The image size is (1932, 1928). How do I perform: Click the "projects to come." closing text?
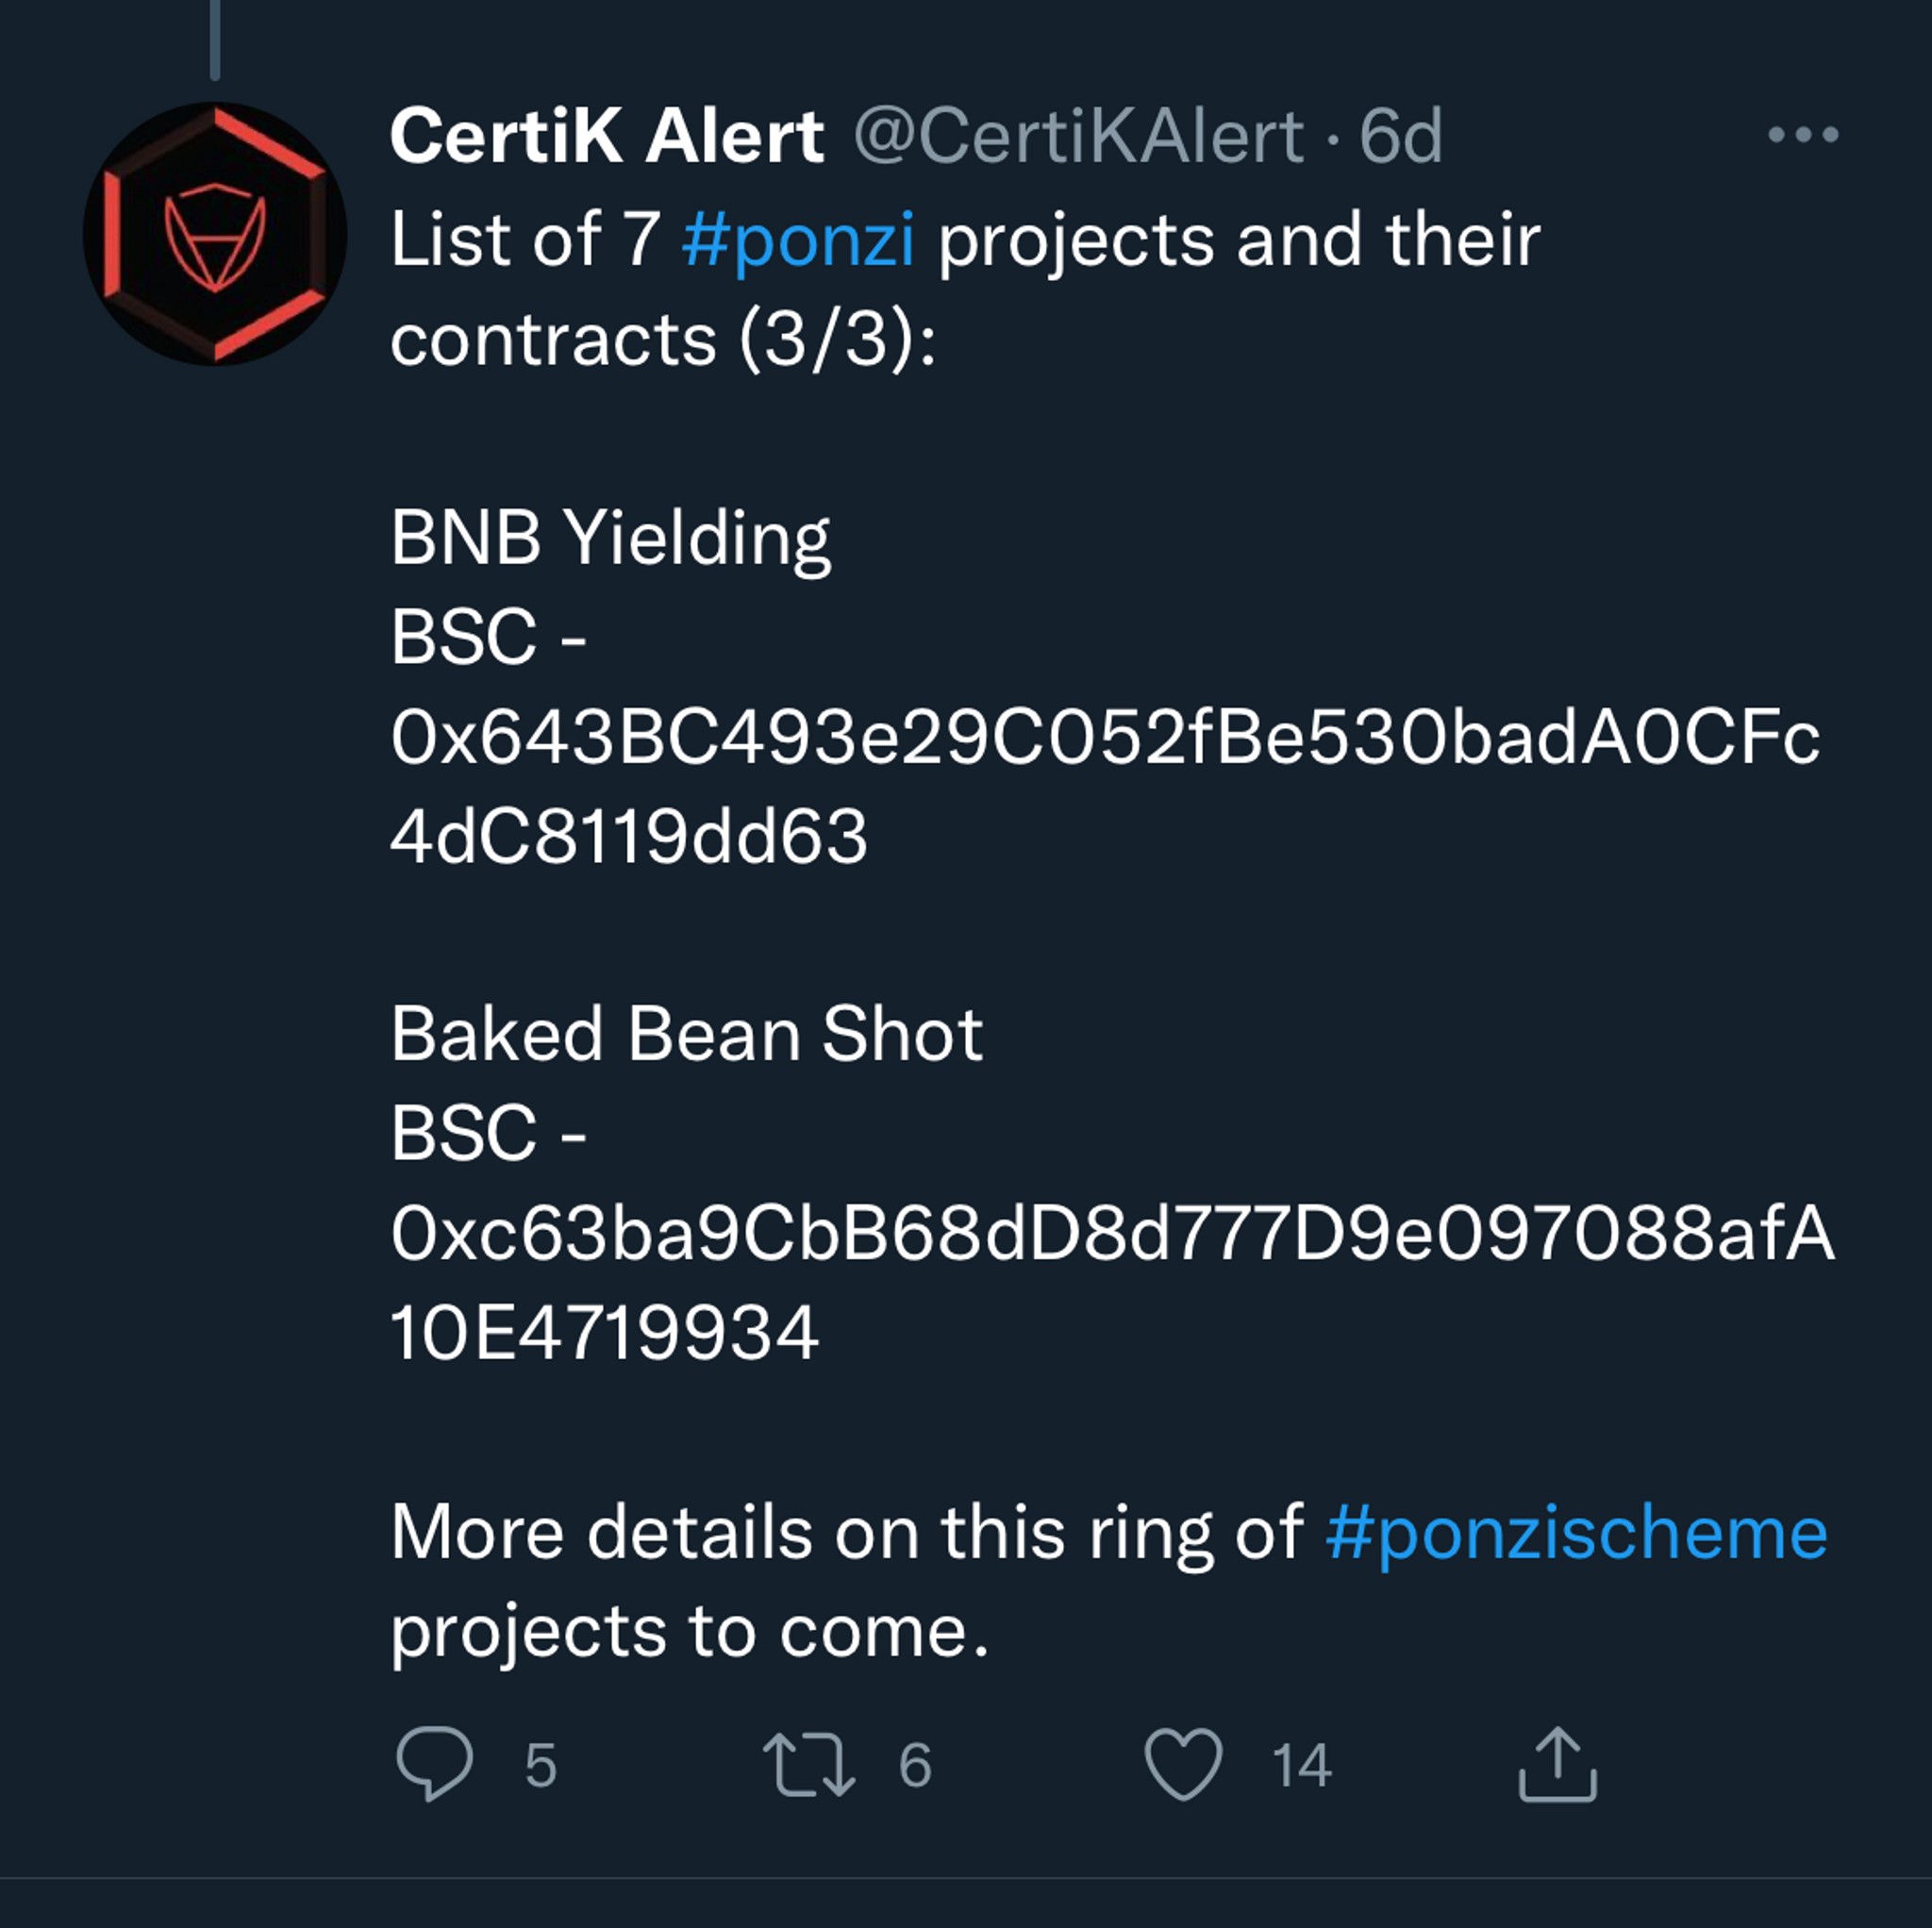point(689,1632)
